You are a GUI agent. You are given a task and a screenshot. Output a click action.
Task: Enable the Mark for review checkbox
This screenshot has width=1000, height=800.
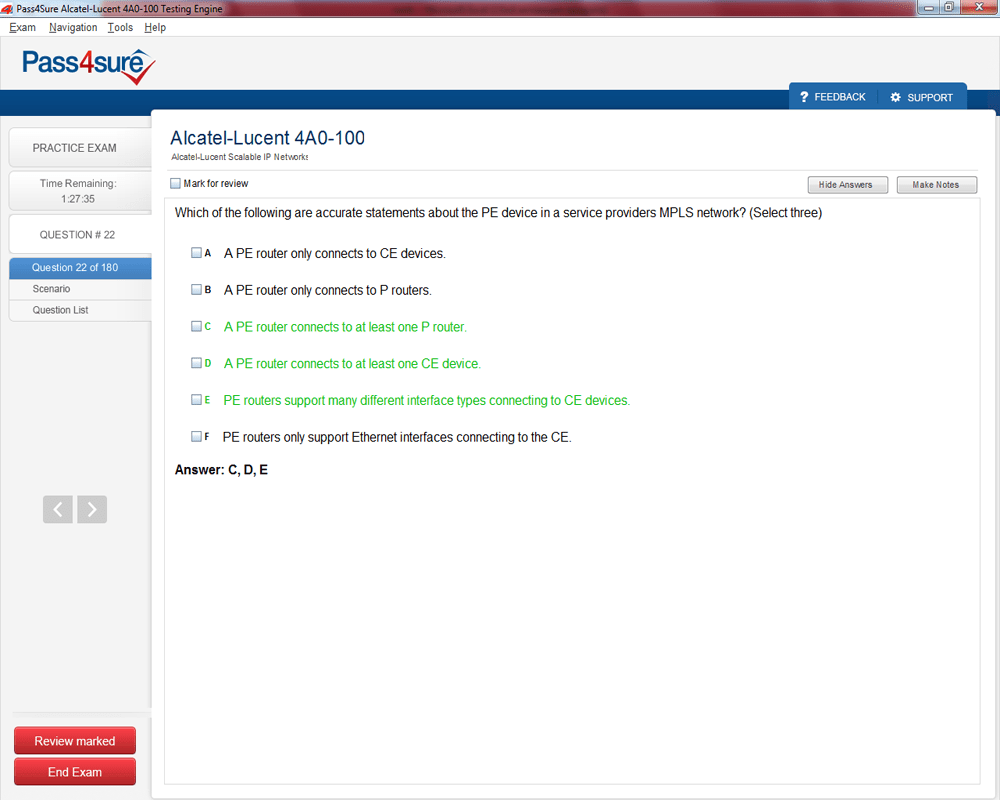tap(176, 184)
